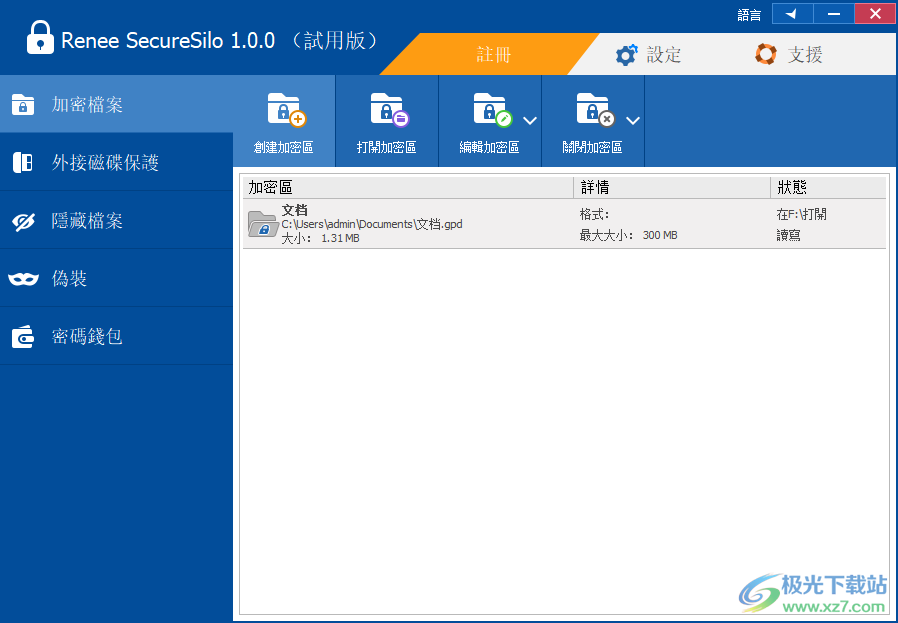Open the 設定 menu
Image resolution: width=898 pixels, height=623 pixels.
(x=660, y=54)
